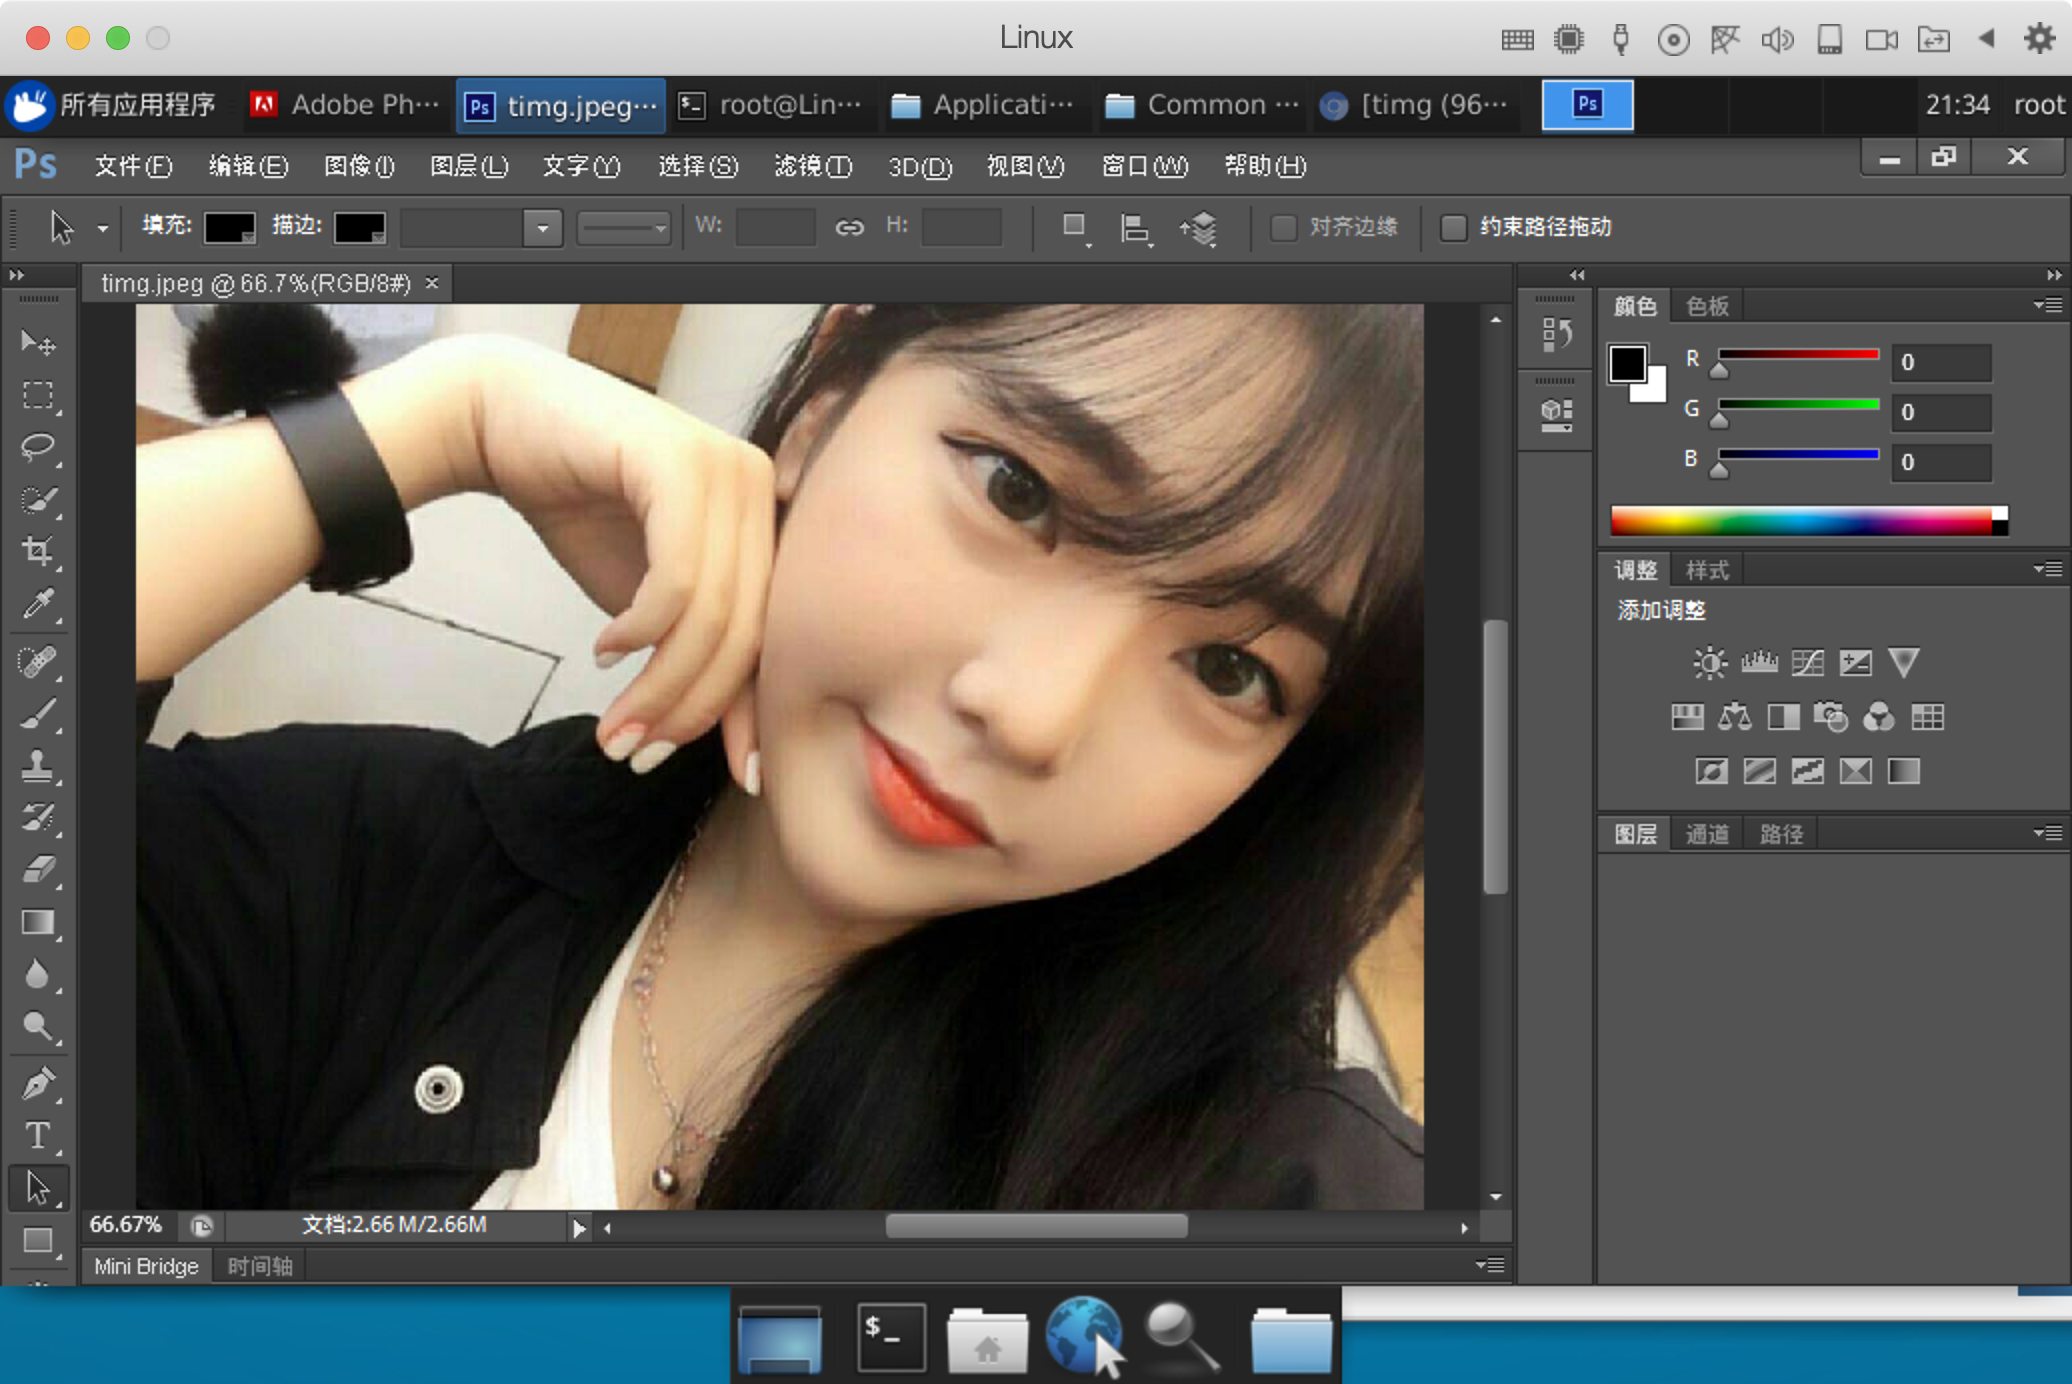Image resolution: width=2072 pixels, height=1384 pixels.
Task: Select the Path Selection tool
Action: 38,1188
